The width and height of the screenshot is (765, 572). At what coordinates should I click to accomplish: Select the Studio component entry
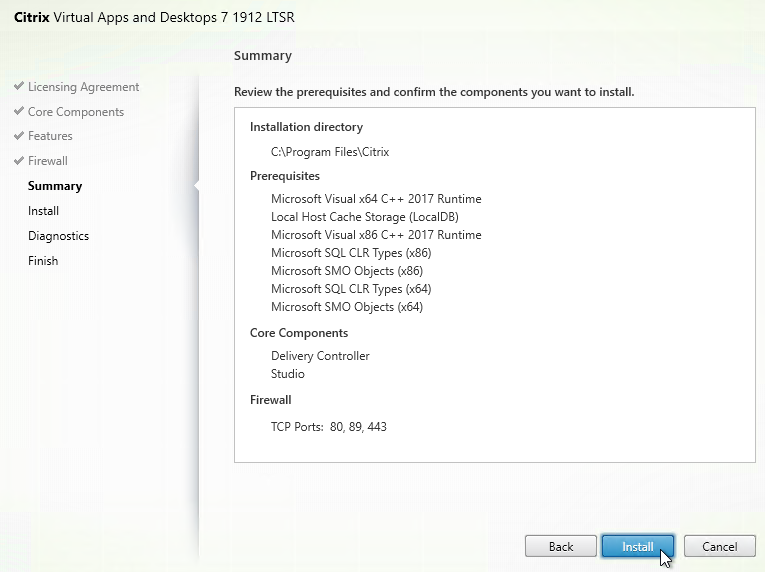click(287, 374)
